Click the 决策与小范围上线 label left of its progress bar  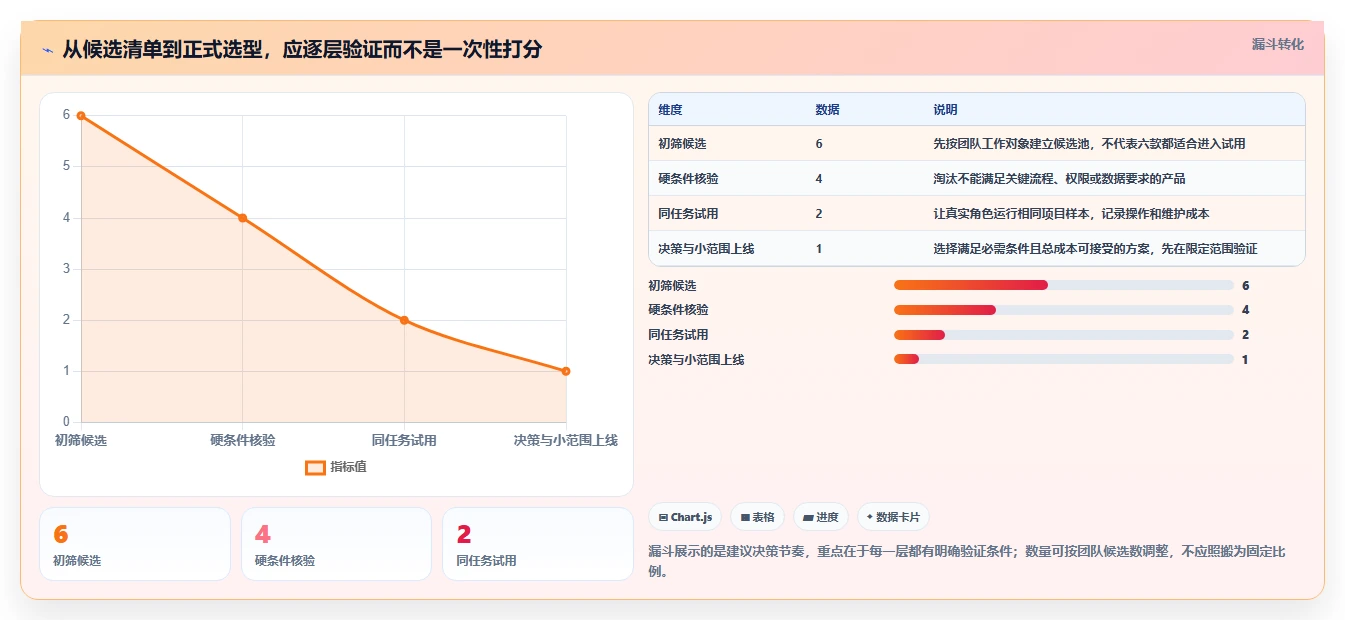click(x=696, y=359)
